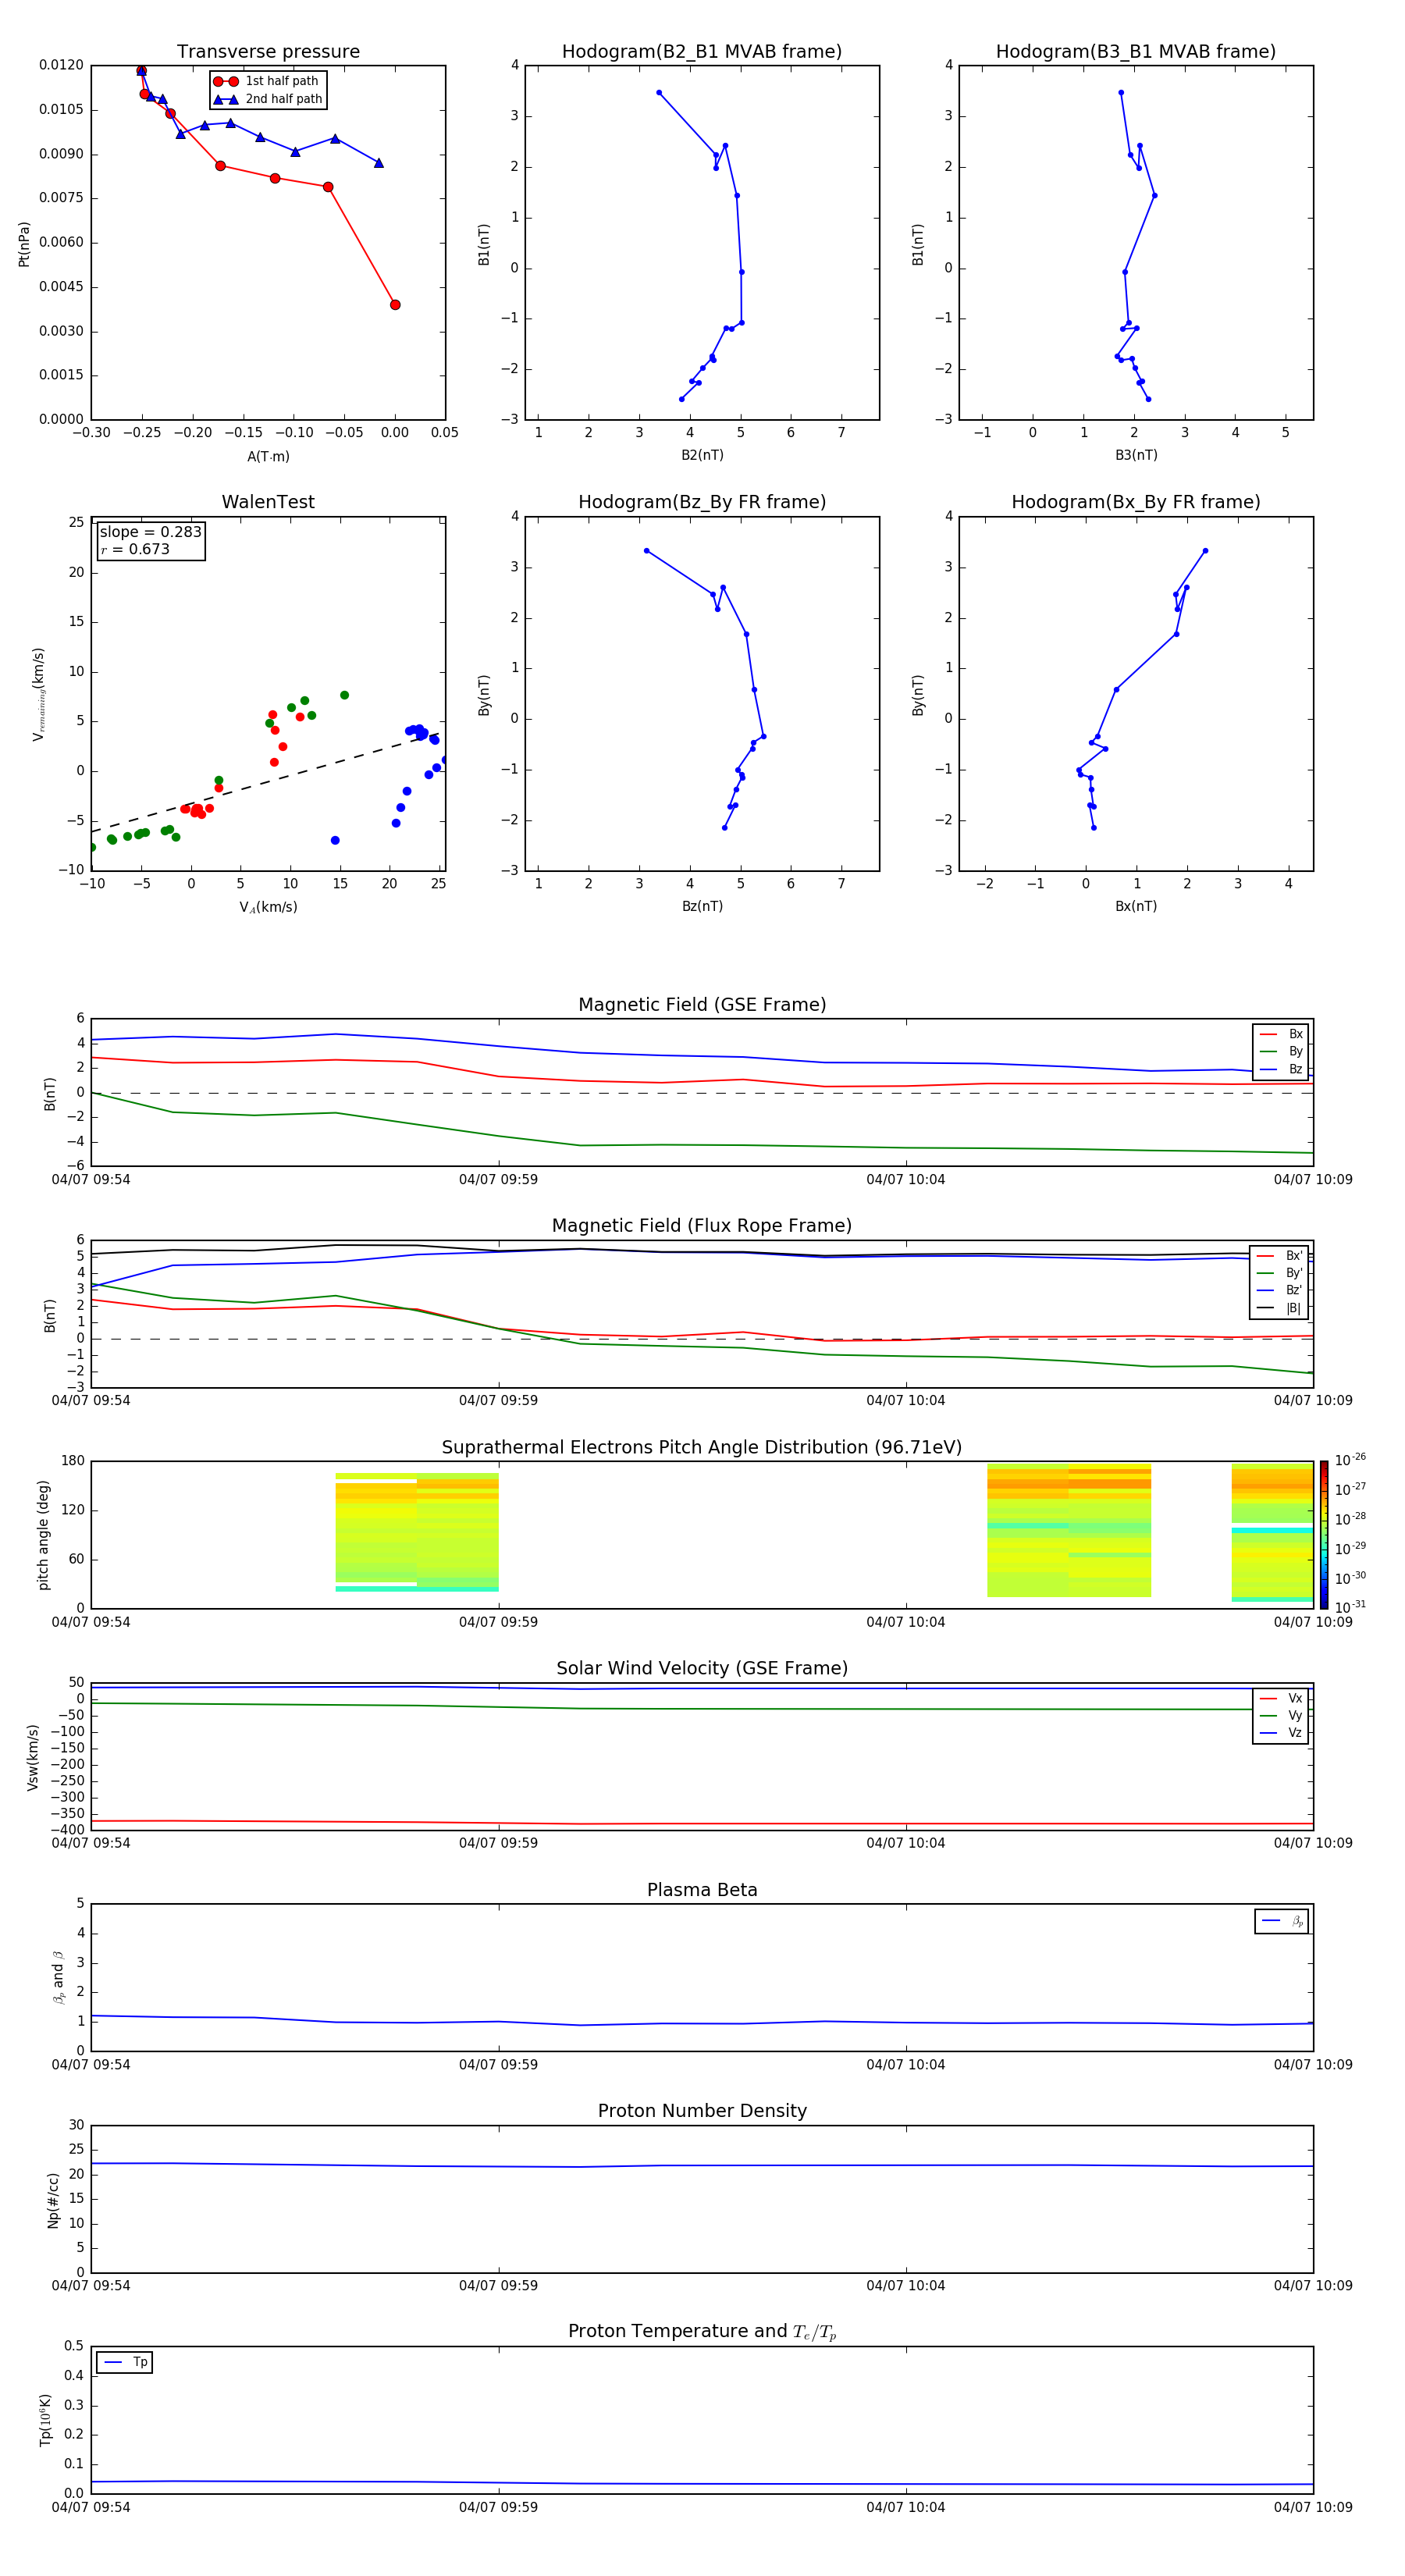Image resolution: width=1405 pixels, height=2576 pixels.
Task: Click the "Proton Temperature and Te/Tp" title
Action: (702, 2332)
